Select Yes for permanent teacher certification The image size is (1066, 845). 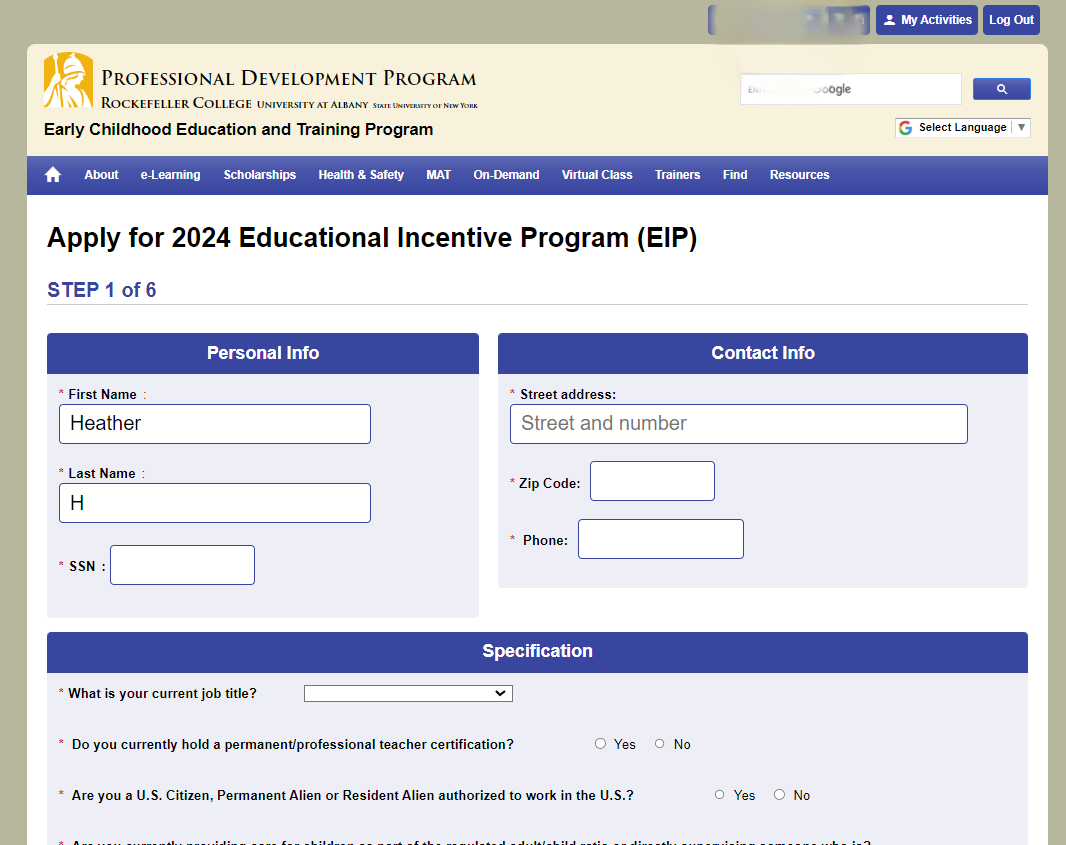tap(600, 743)
